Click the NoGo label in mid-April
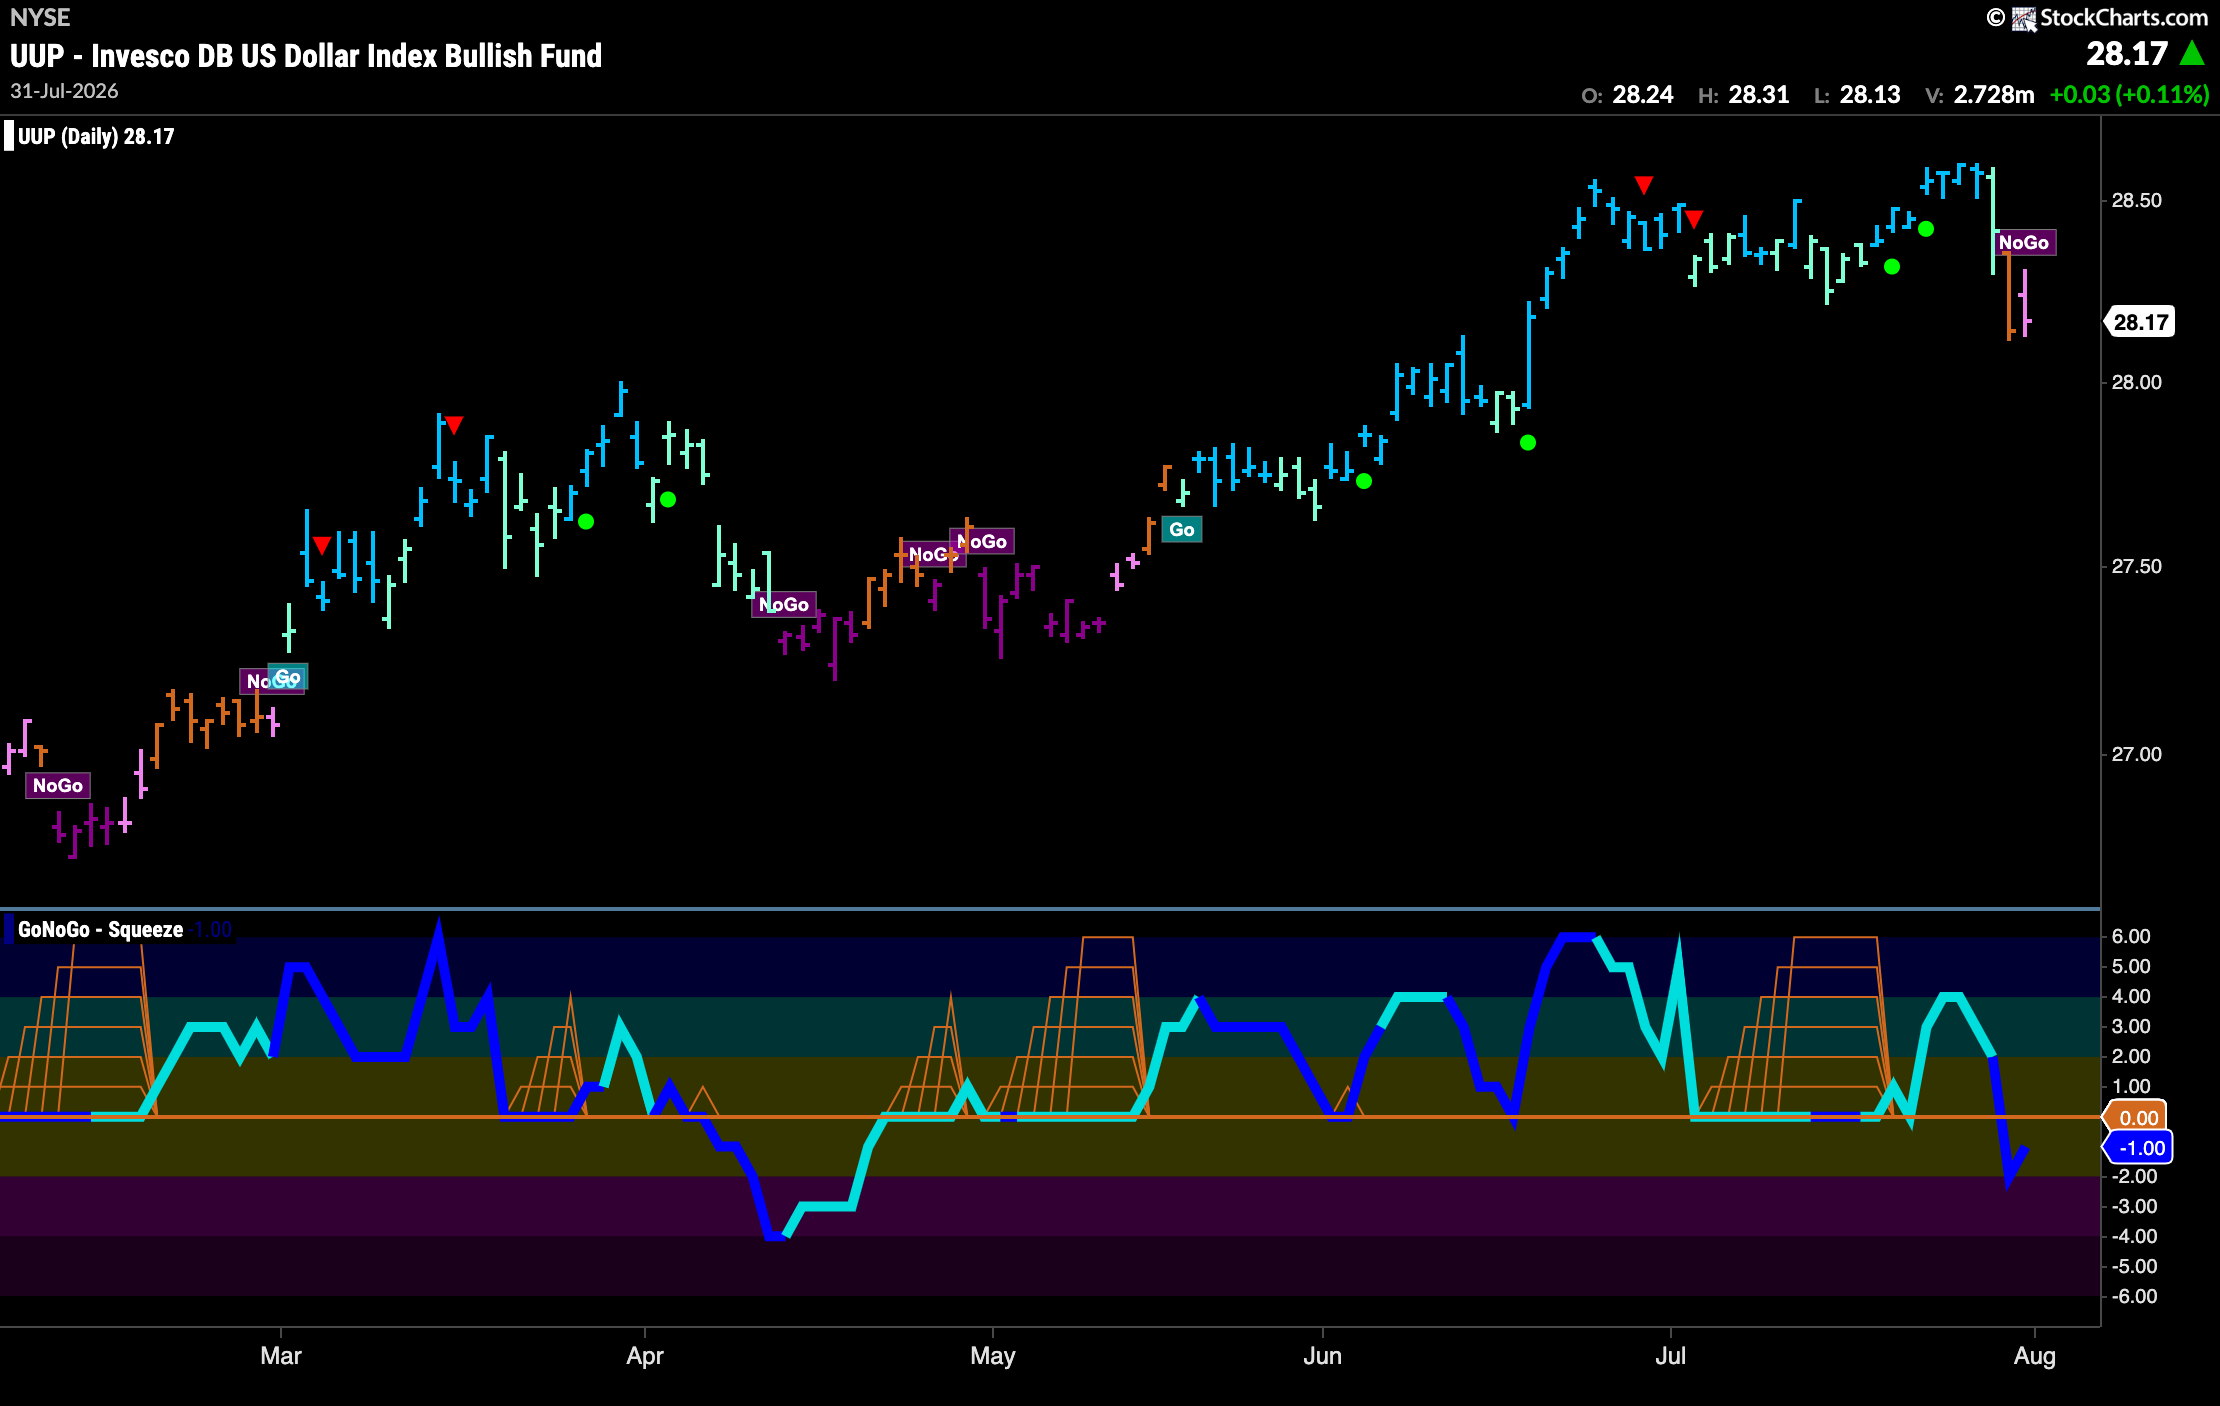The image size is (2220, 1406). pyautogui.click(x=784, y=604)
